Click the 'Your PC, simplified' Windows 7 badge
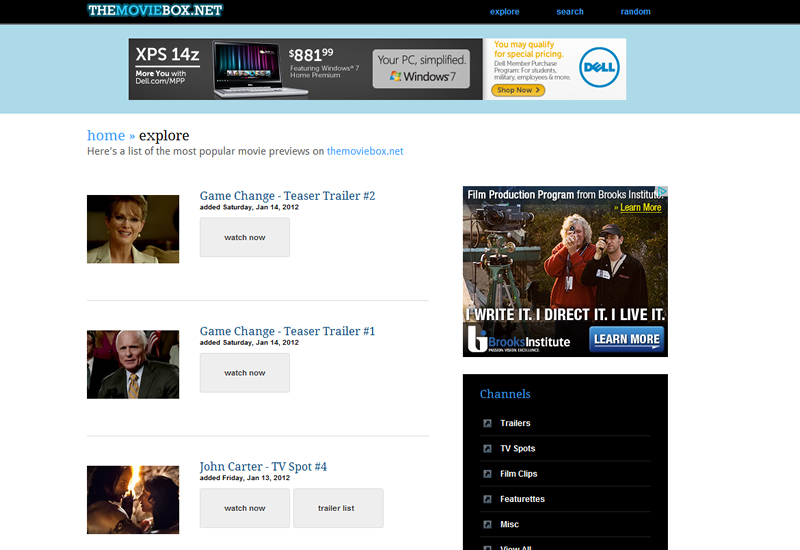This screenshot has width=800, height=550. coord(421,68)
